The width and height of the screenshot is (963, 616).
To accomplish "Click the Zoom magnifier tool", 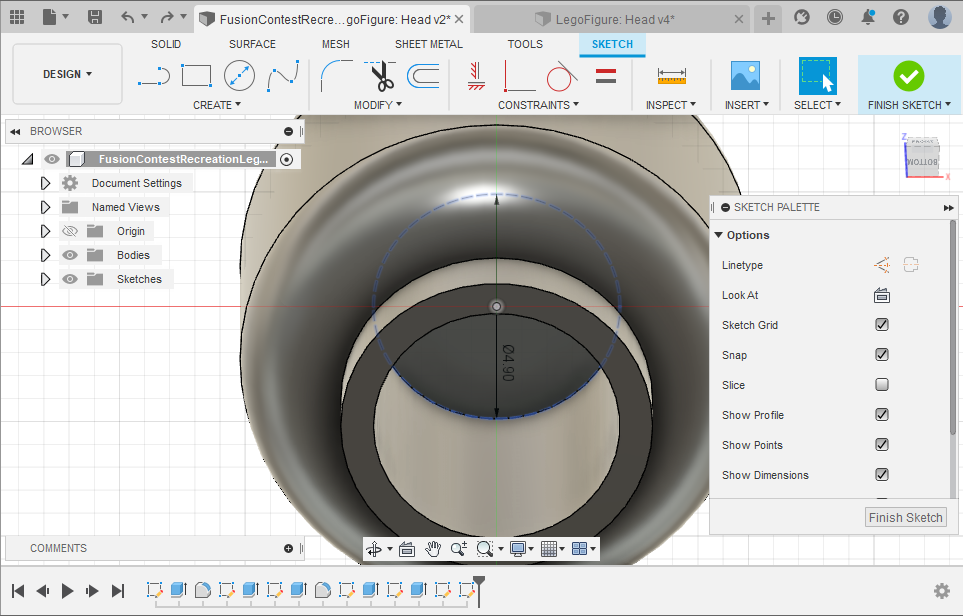I will (458, 548).
